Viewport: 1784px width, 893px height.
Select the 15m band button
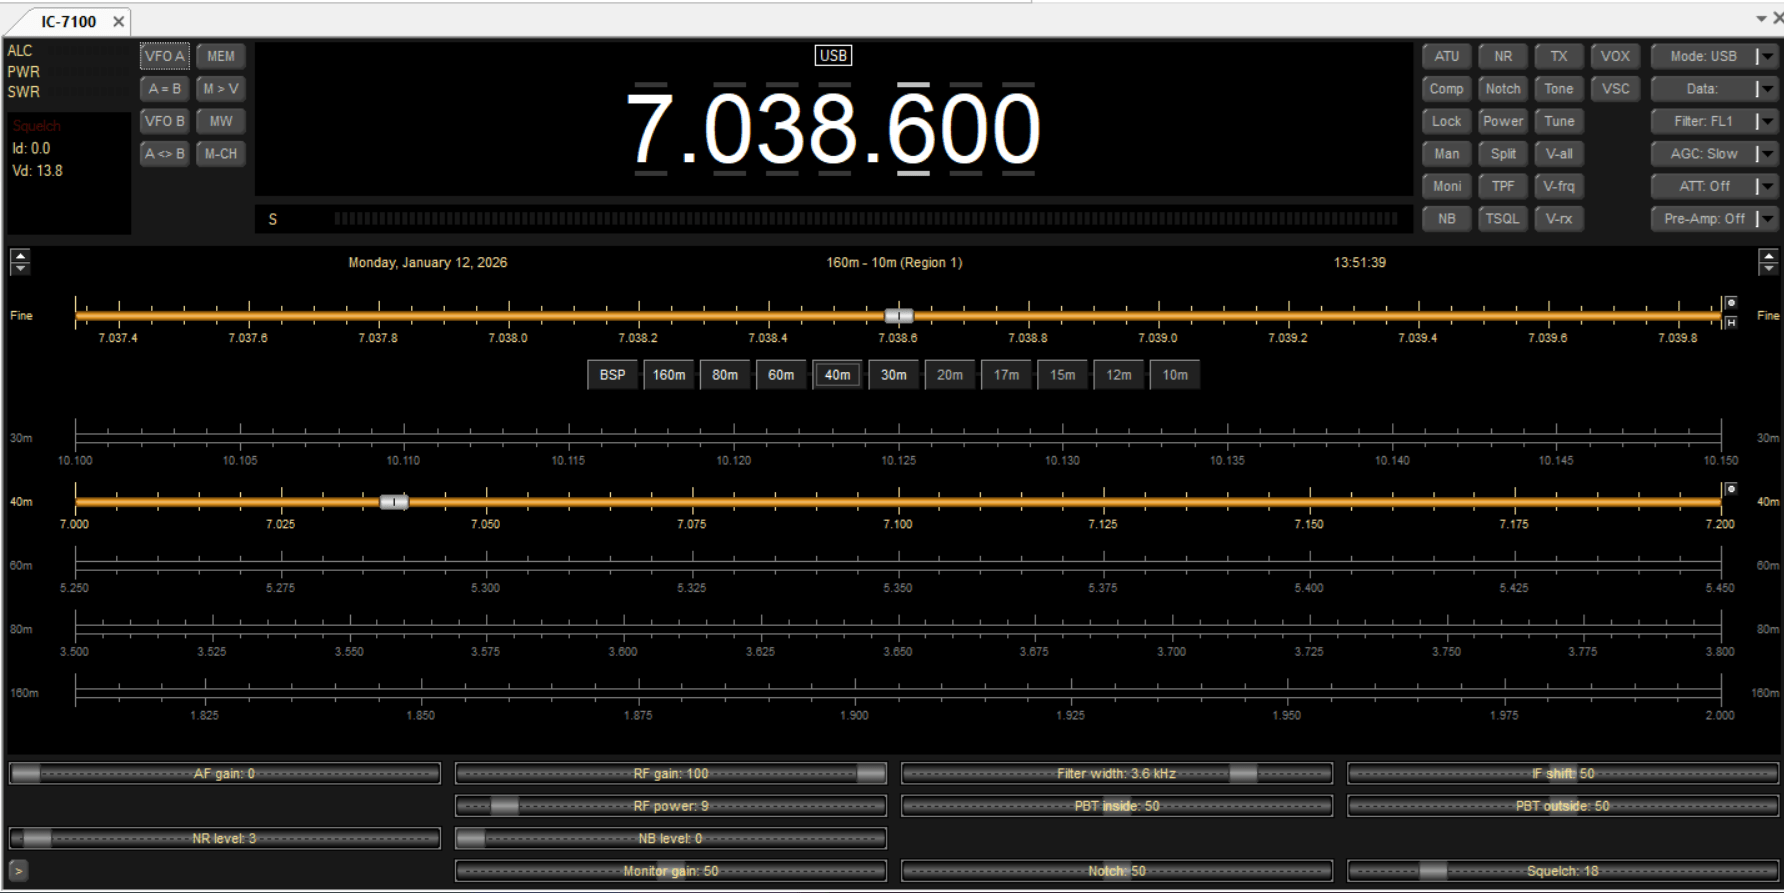(x=1062, y=375)
